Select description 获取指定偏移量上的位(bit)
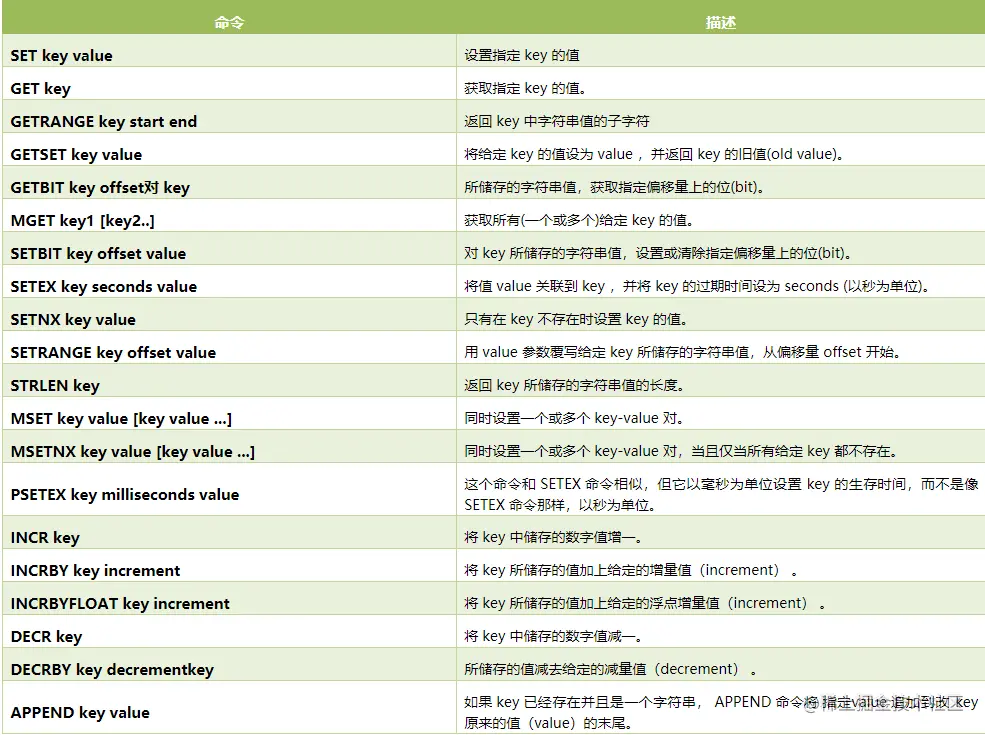The width and height of the screenshot is (985, 735). [614, 187]
